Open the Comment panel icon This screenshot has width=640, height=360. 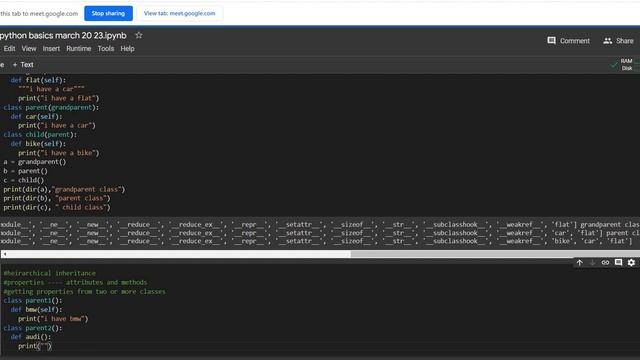pyautogui.click(x=551, y=40)
